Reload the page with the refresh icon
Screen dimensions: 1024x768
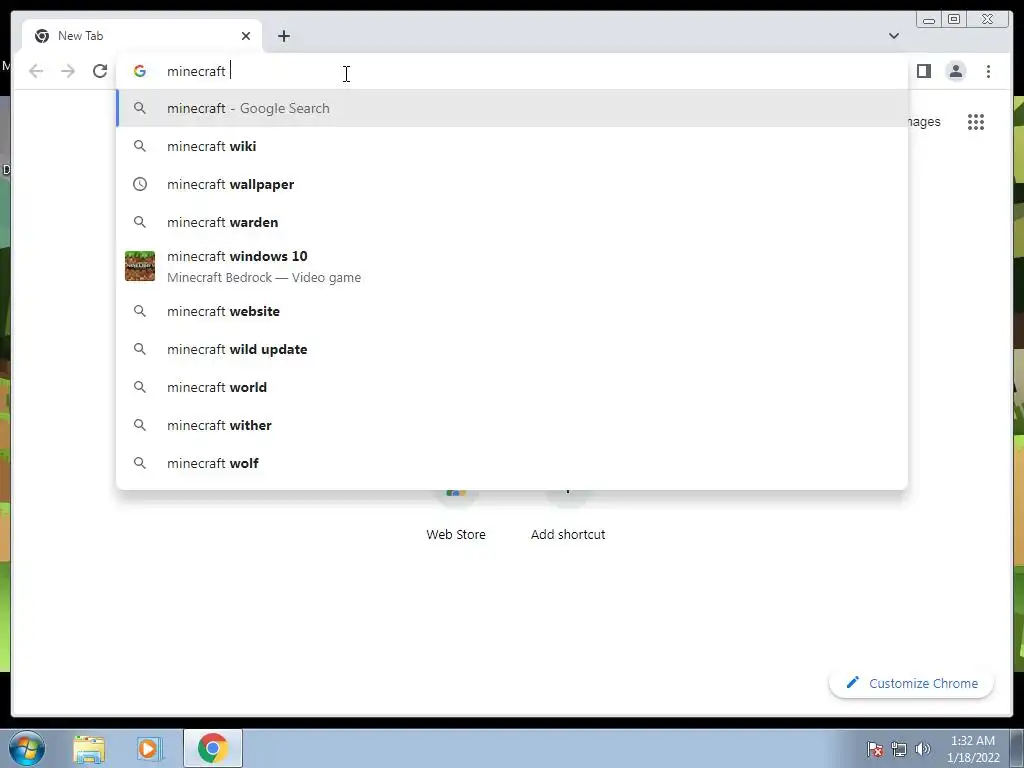100,71
